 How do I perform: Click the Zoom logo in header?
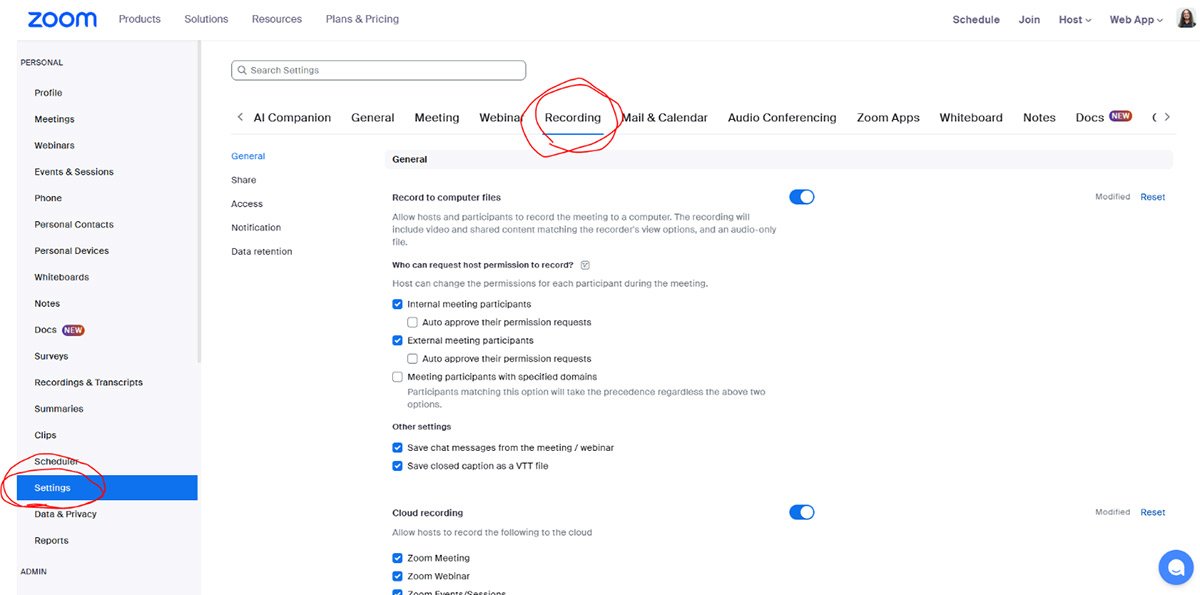click(x=62, y=19)
